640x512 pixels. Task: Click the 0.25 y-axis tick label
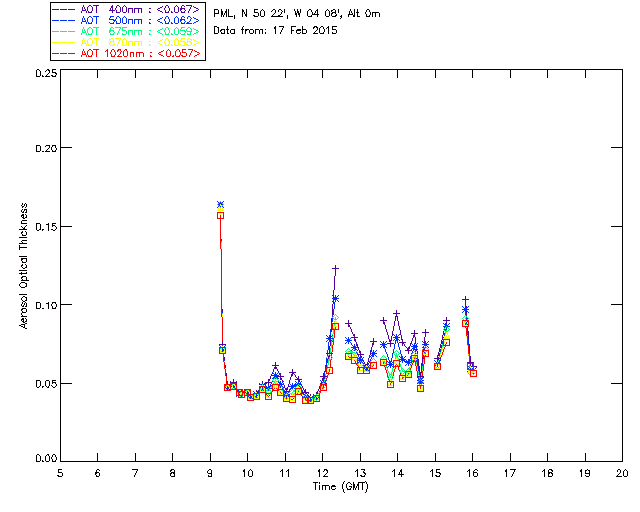click(47, 73)
